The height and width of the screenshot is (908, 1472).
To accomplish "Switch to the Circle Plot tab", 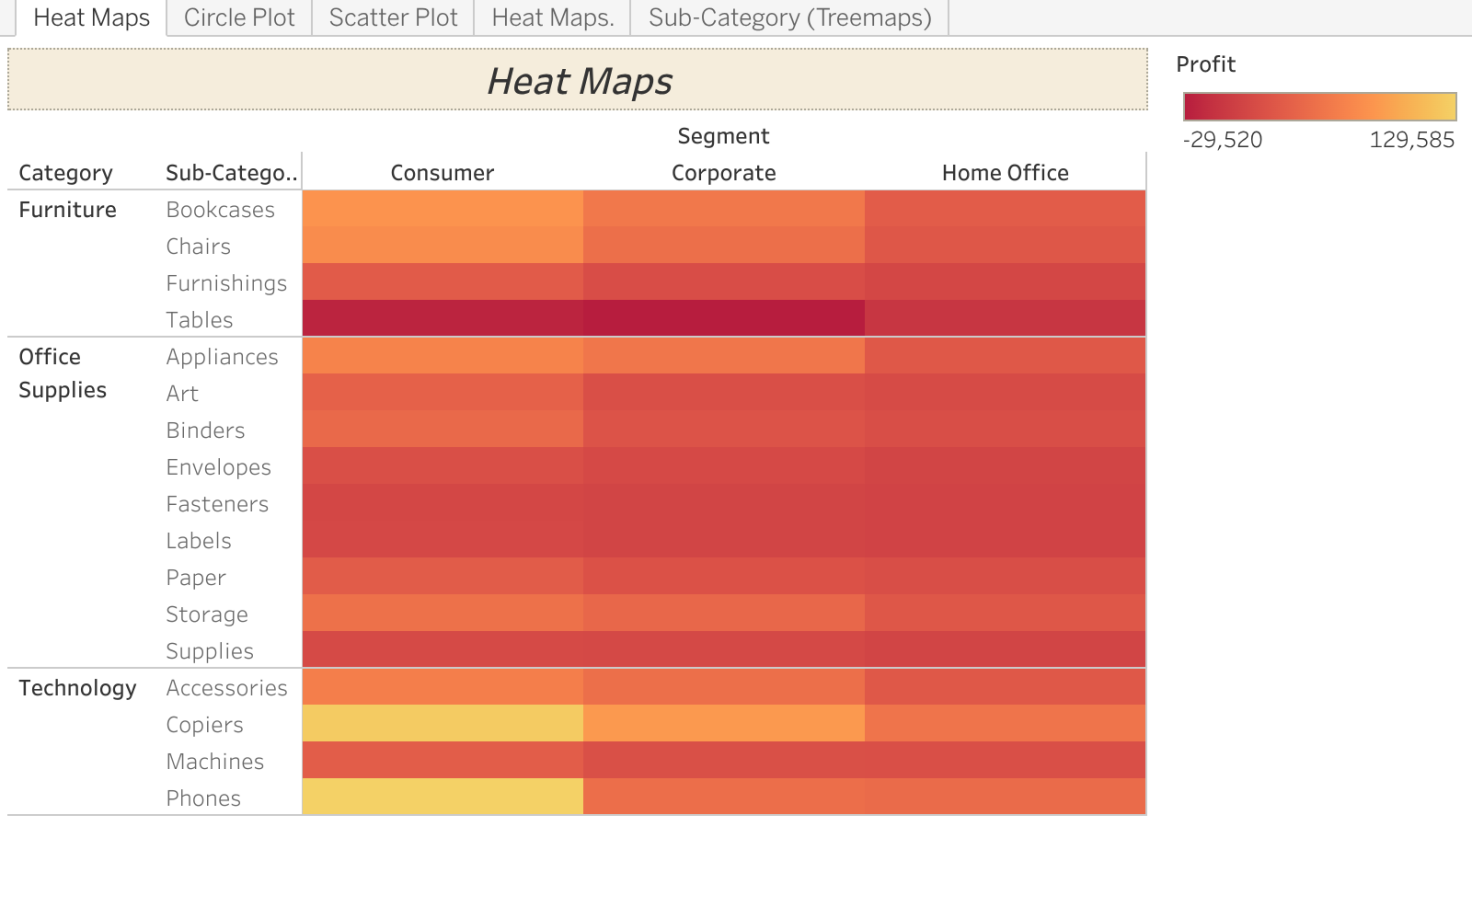I will tap(238, 17).
